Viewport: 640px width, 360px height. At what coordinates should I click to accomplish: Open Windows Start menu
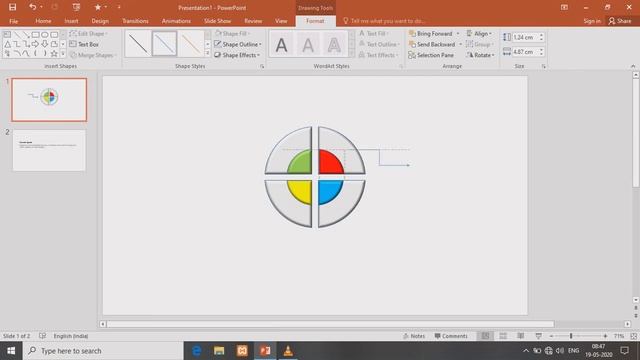point(11,351)
